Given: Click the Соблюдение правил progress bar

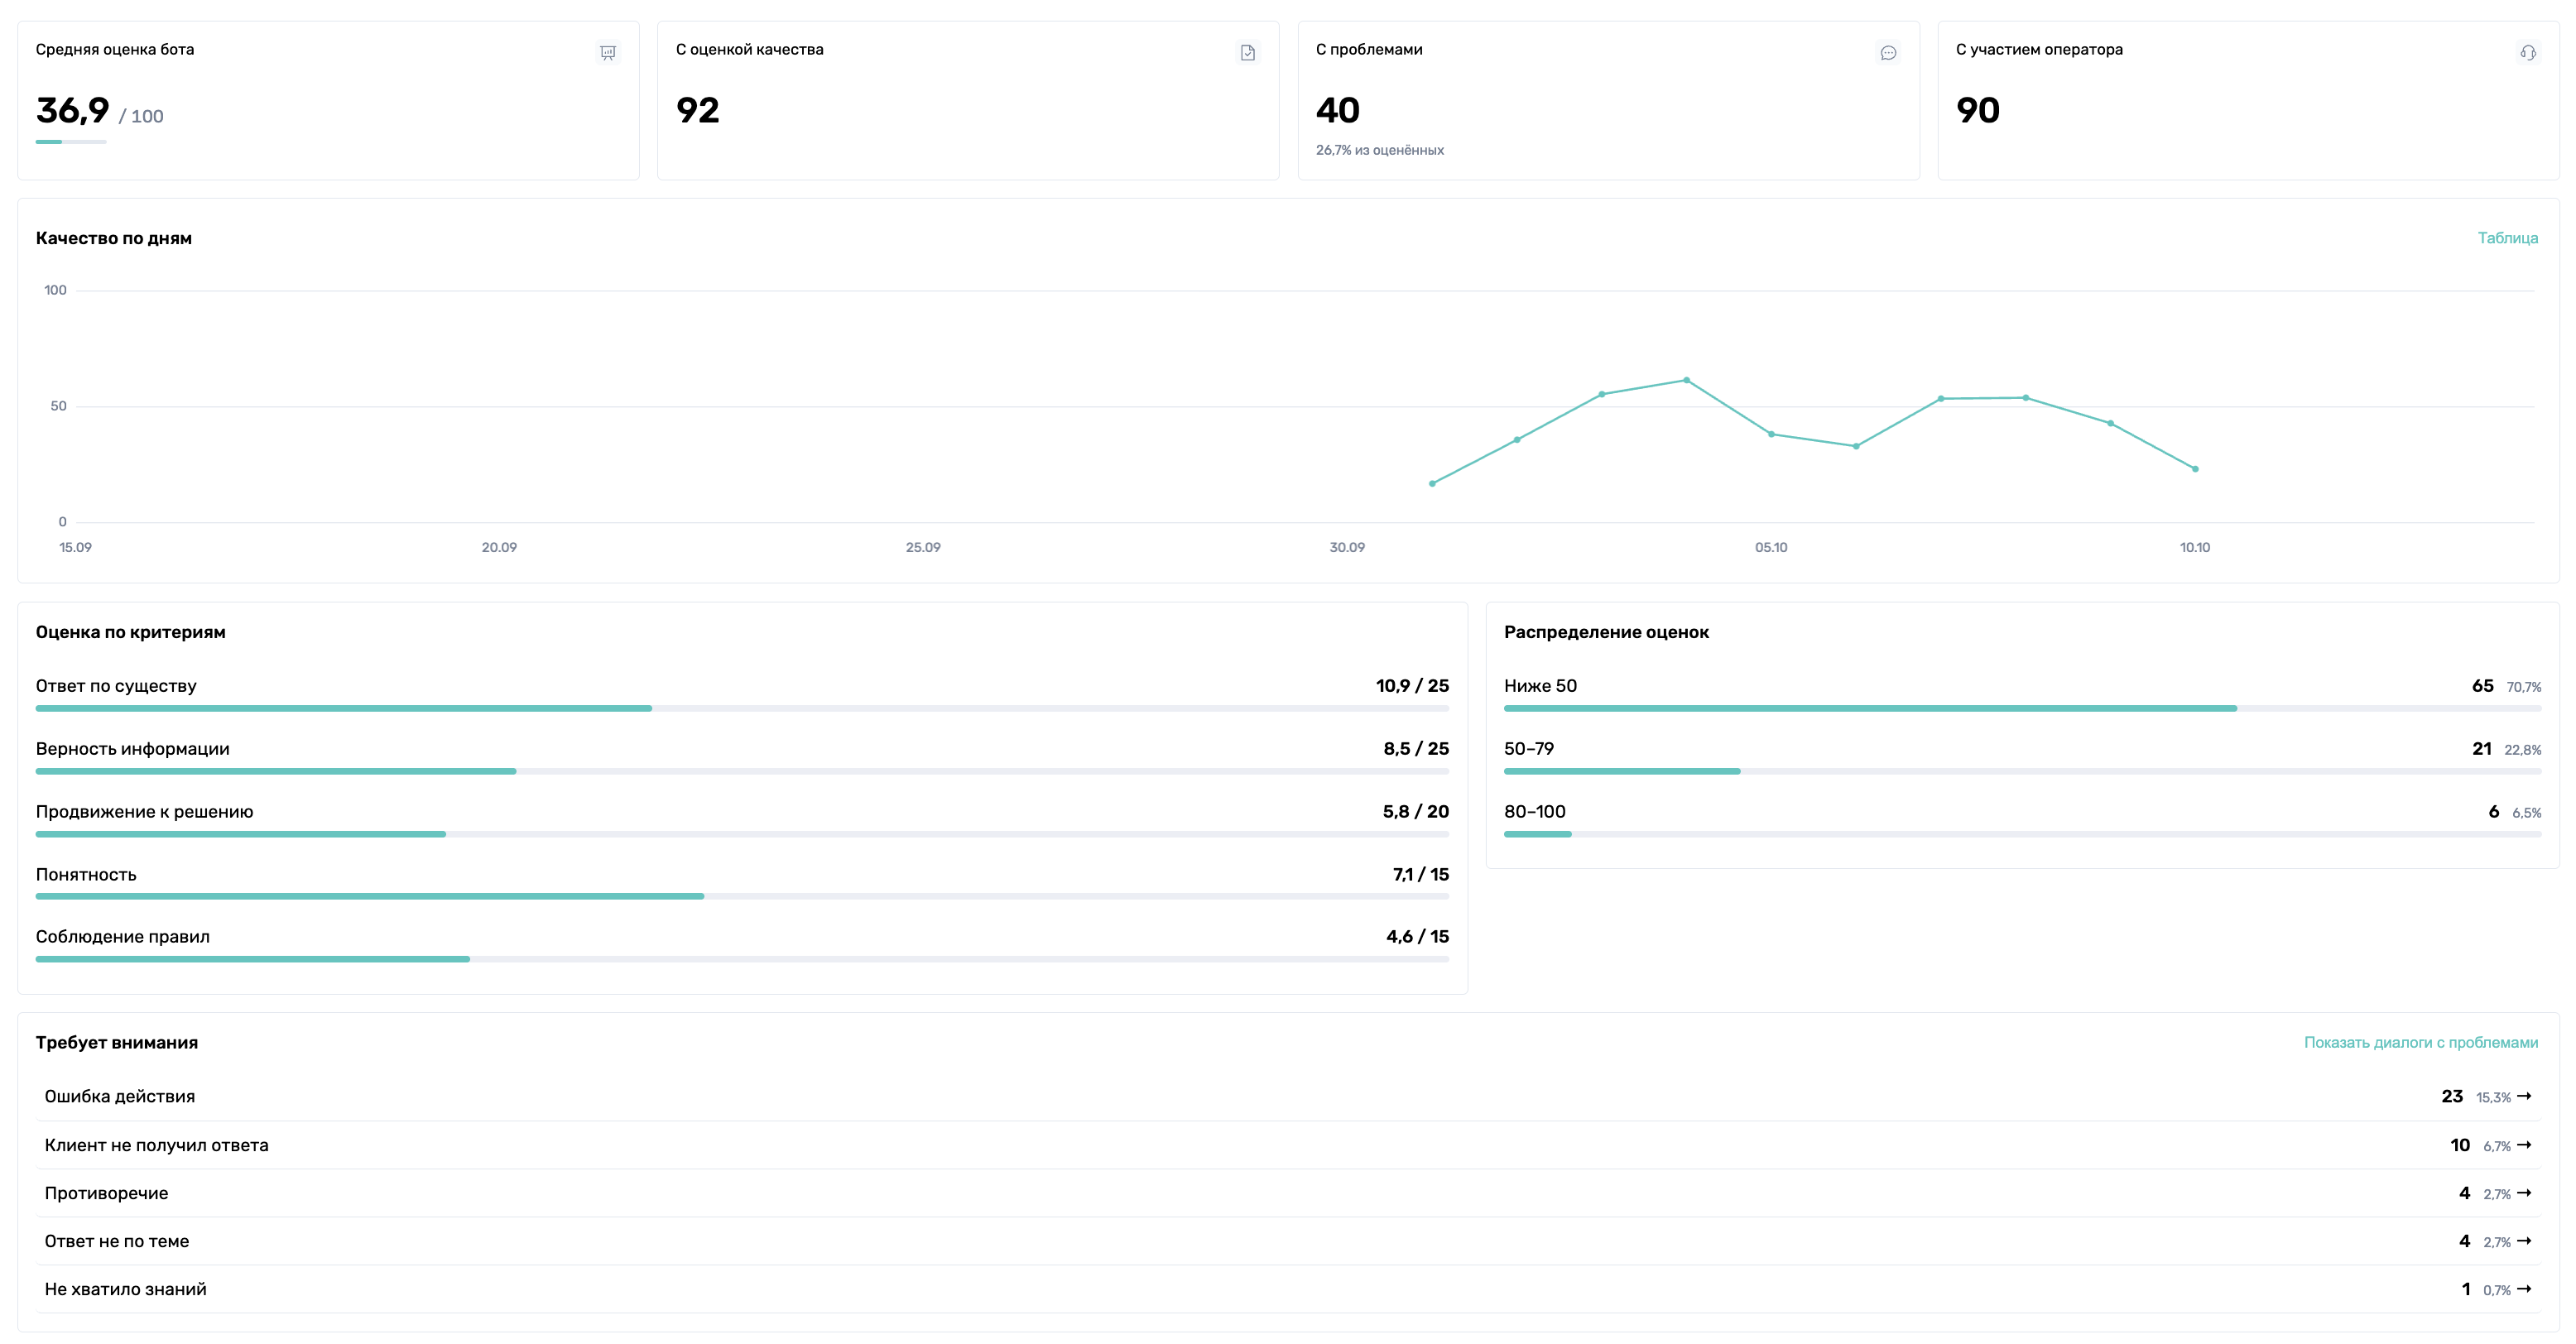Looking at the screenshot, I should coord(742,959).
